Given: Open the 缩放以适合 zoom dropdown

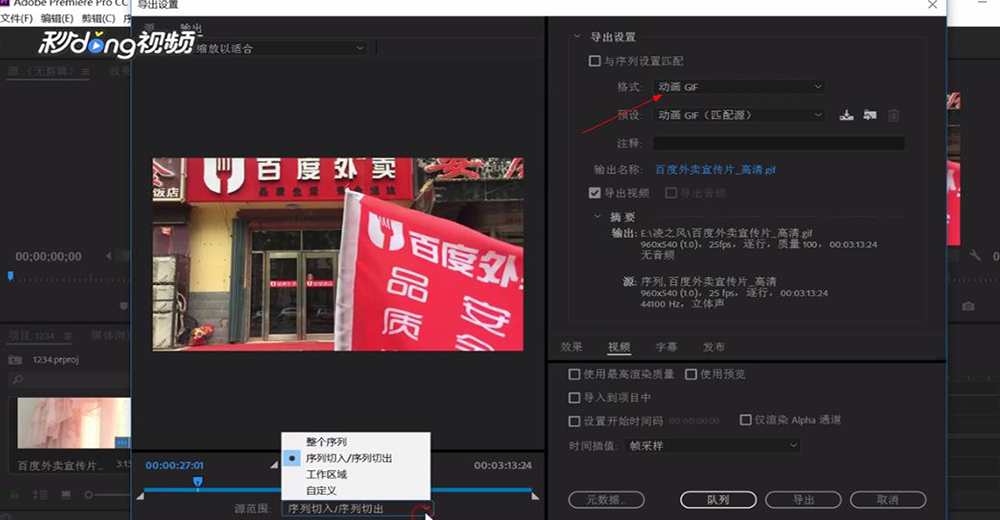Looking at the screenshot, I should coord(279,48).
